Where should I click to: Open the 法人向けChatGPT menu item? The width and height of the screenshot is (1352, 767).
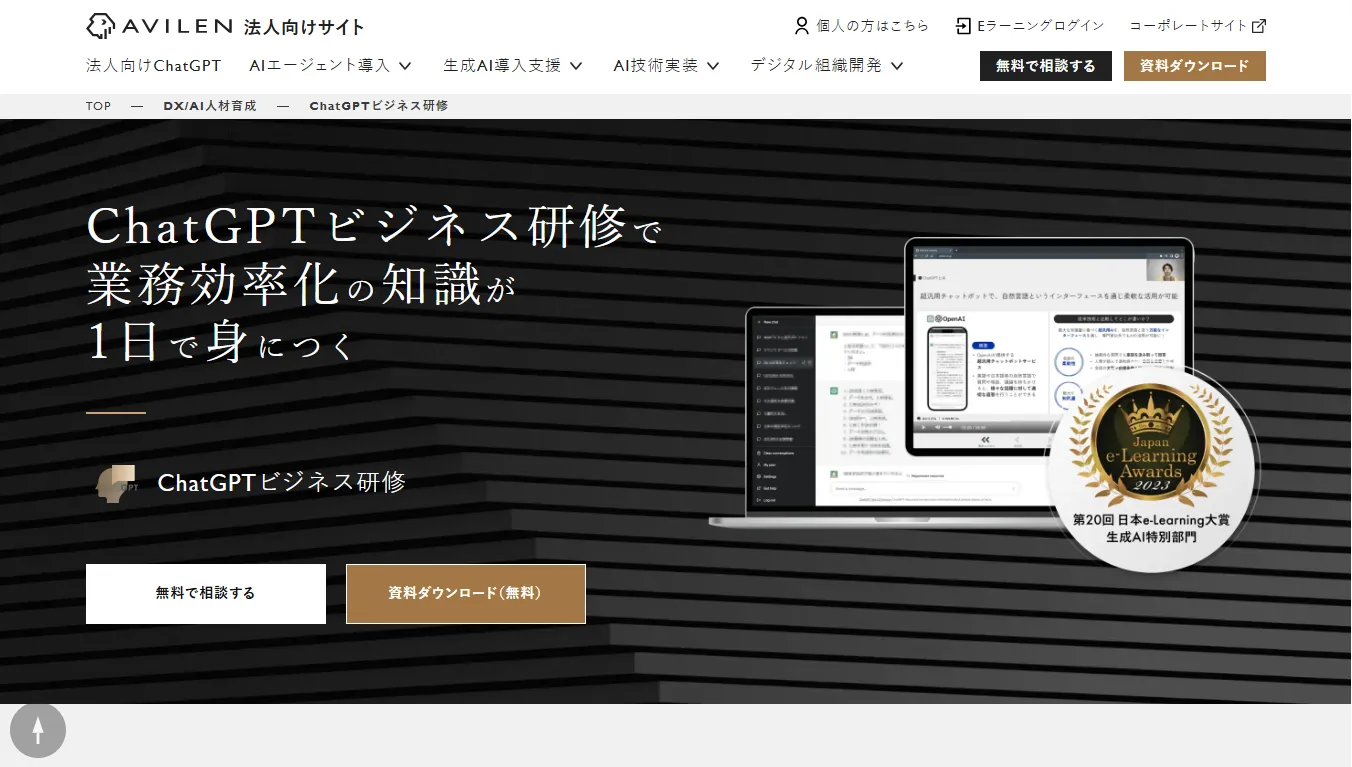pos(153,66)
